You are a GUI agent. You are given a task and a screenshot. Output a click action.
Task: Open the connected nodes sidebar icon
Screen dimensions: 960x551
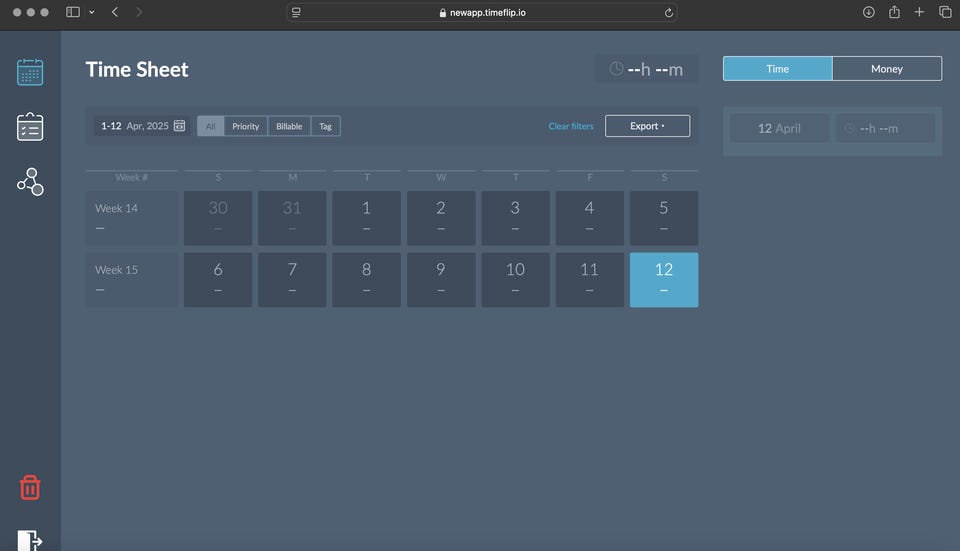click(x=30, y=182)
